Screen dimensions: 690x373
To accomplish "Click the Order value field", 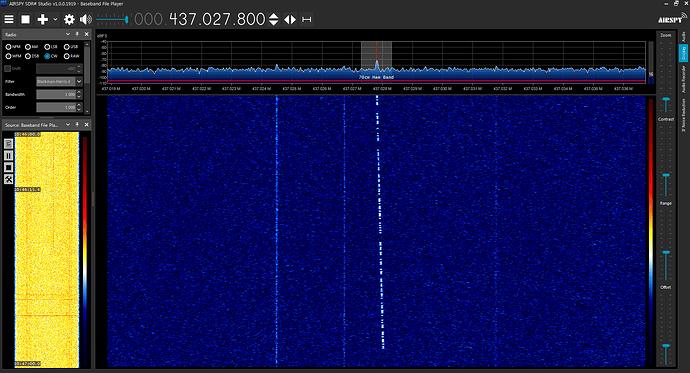I will pyautogui.click(x=56, y=107).
